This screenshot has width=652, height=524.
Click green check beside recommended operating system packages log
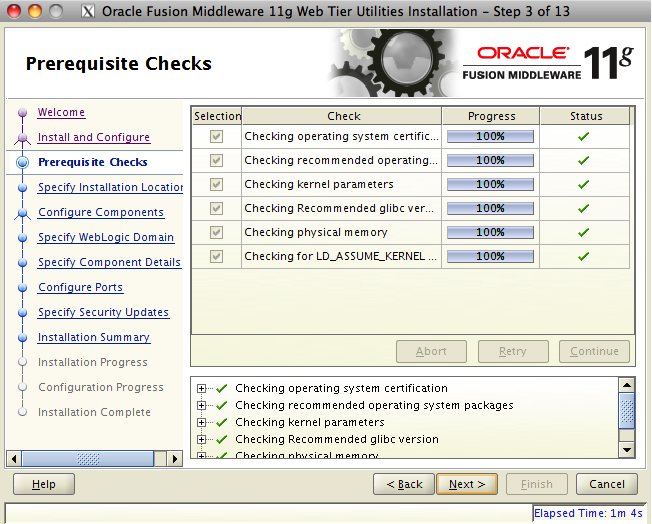(222, 406)
